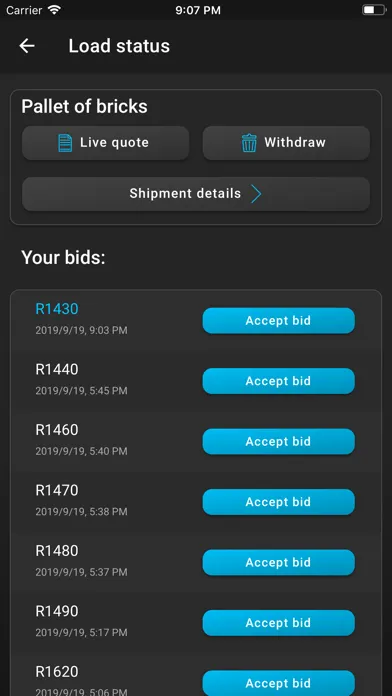Viewport: 392px width, 696px height.
Task: Tap the Load status page title
Action: click(119, 46)
